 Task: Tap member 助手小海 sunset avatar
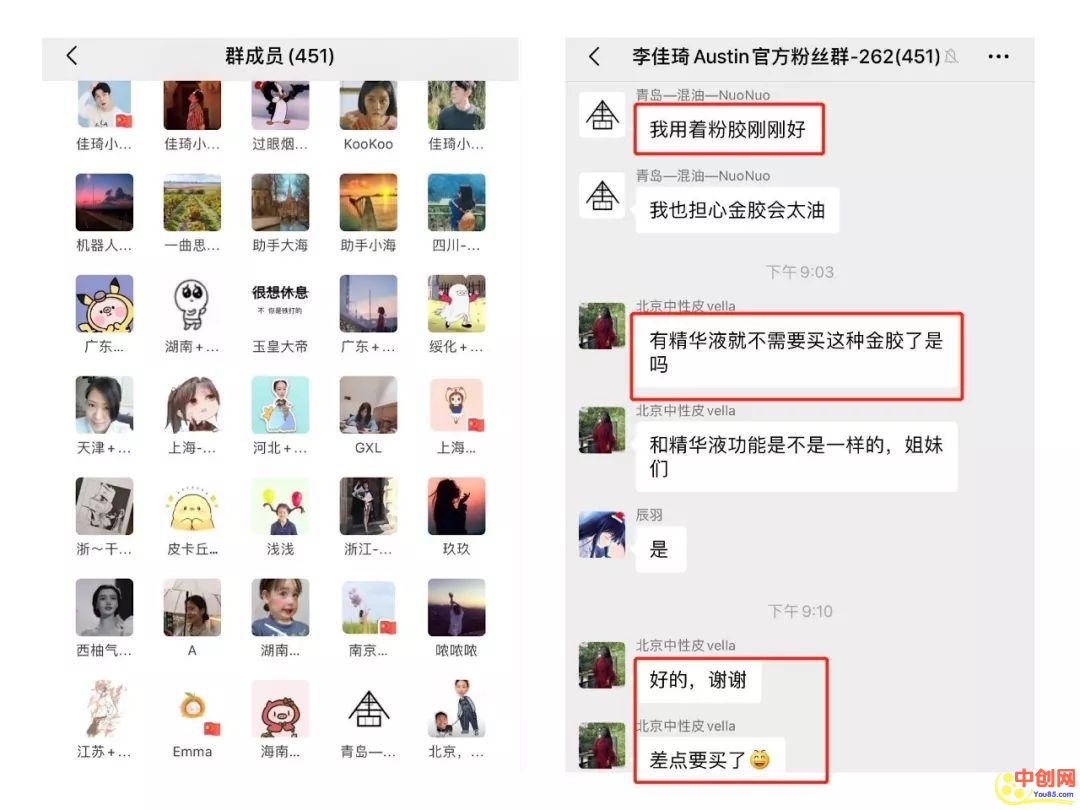point(368,202)
